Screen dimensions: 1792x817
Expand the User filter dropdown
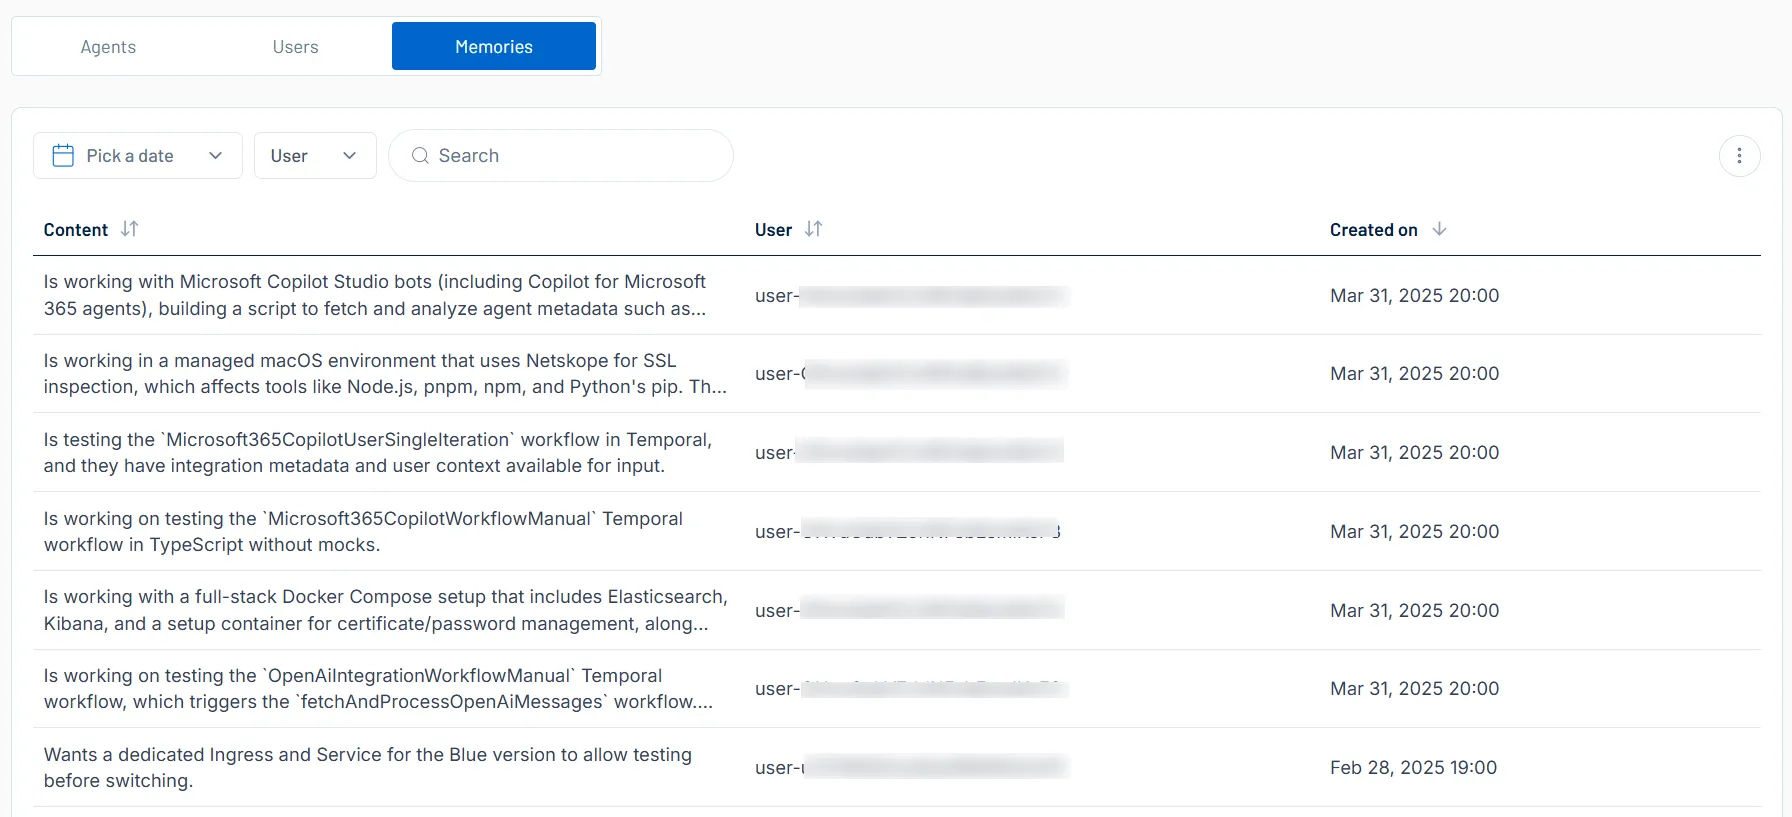click(315, 156)
